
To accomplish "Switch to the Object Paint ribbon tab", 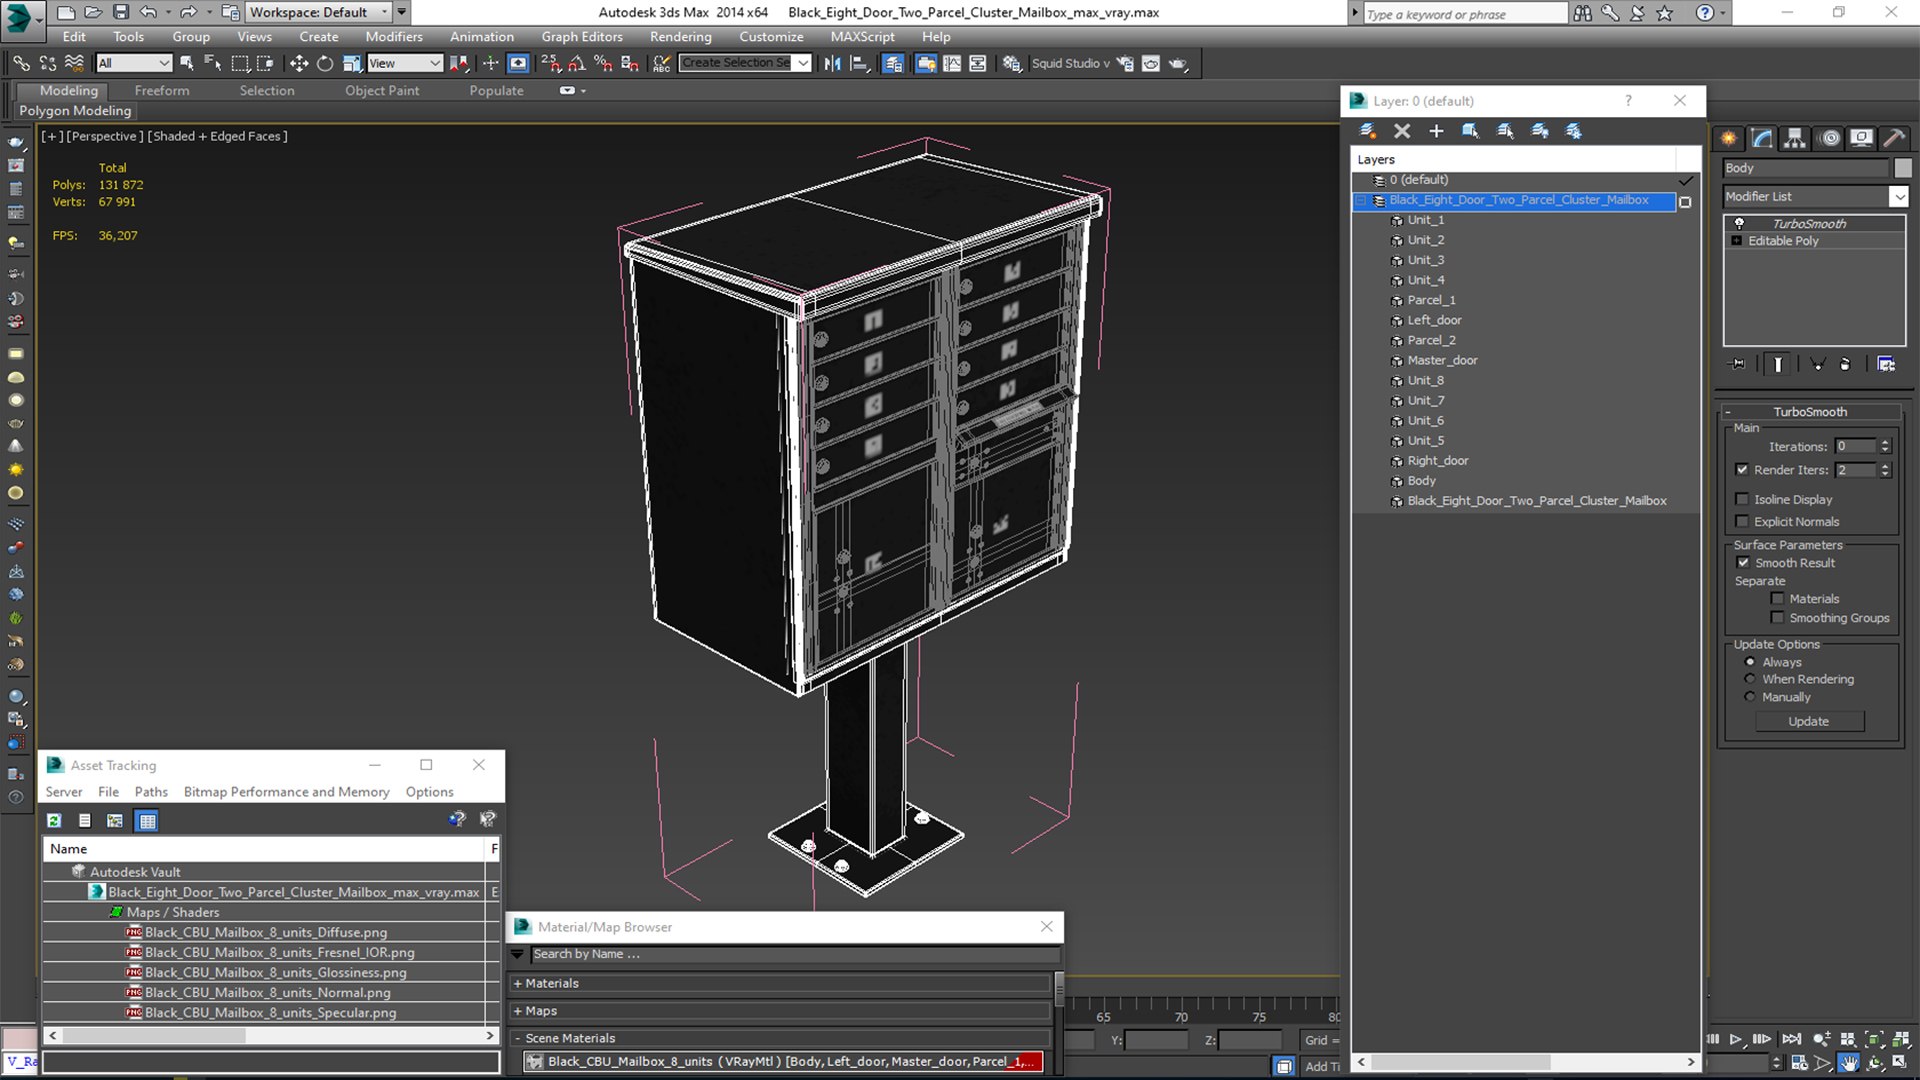I will pos(382,90).
